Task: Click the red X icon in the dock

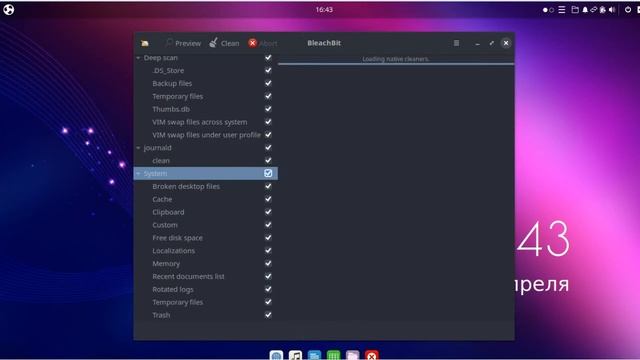Action: [371, 355]
